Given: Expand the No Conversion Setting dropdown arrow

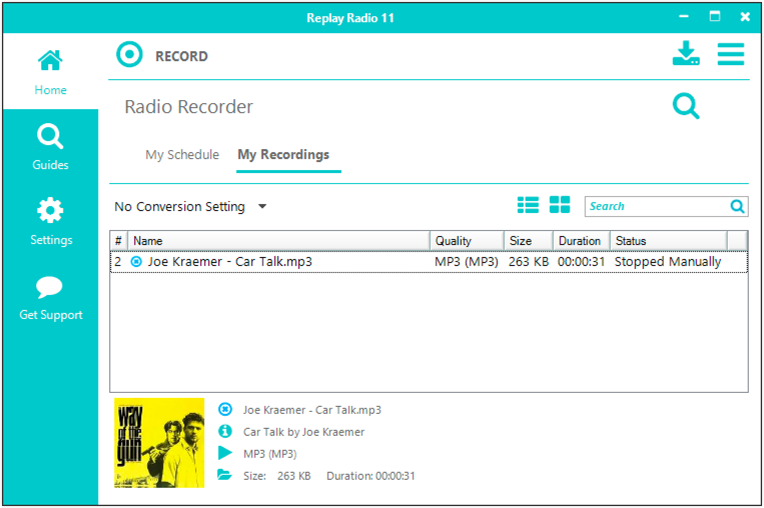Looking at the screenshot, I should point(262,207).
